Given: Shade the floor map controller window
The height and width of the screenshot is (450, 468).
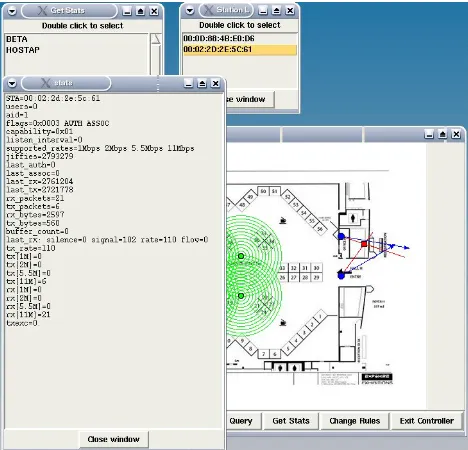Looking at the screenshot, I should click(x=443, y=134).
